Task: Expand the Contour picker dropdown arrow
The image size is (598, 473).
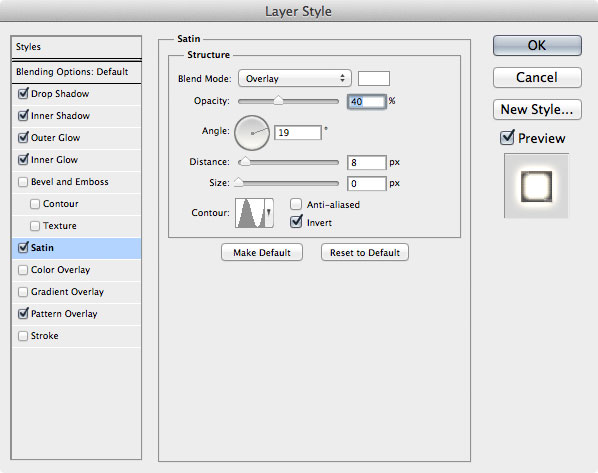Action: 268,213
